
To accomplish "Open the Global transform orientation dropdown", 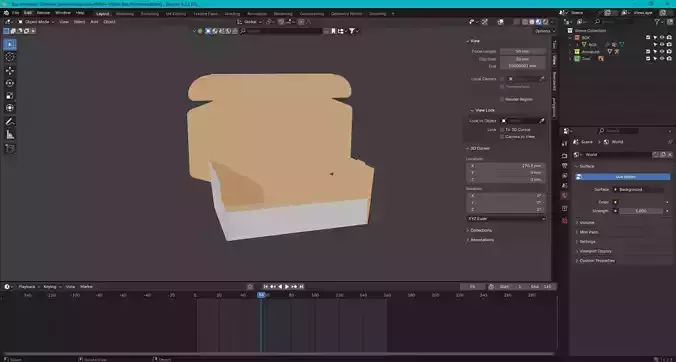I will tap(250, 22).
